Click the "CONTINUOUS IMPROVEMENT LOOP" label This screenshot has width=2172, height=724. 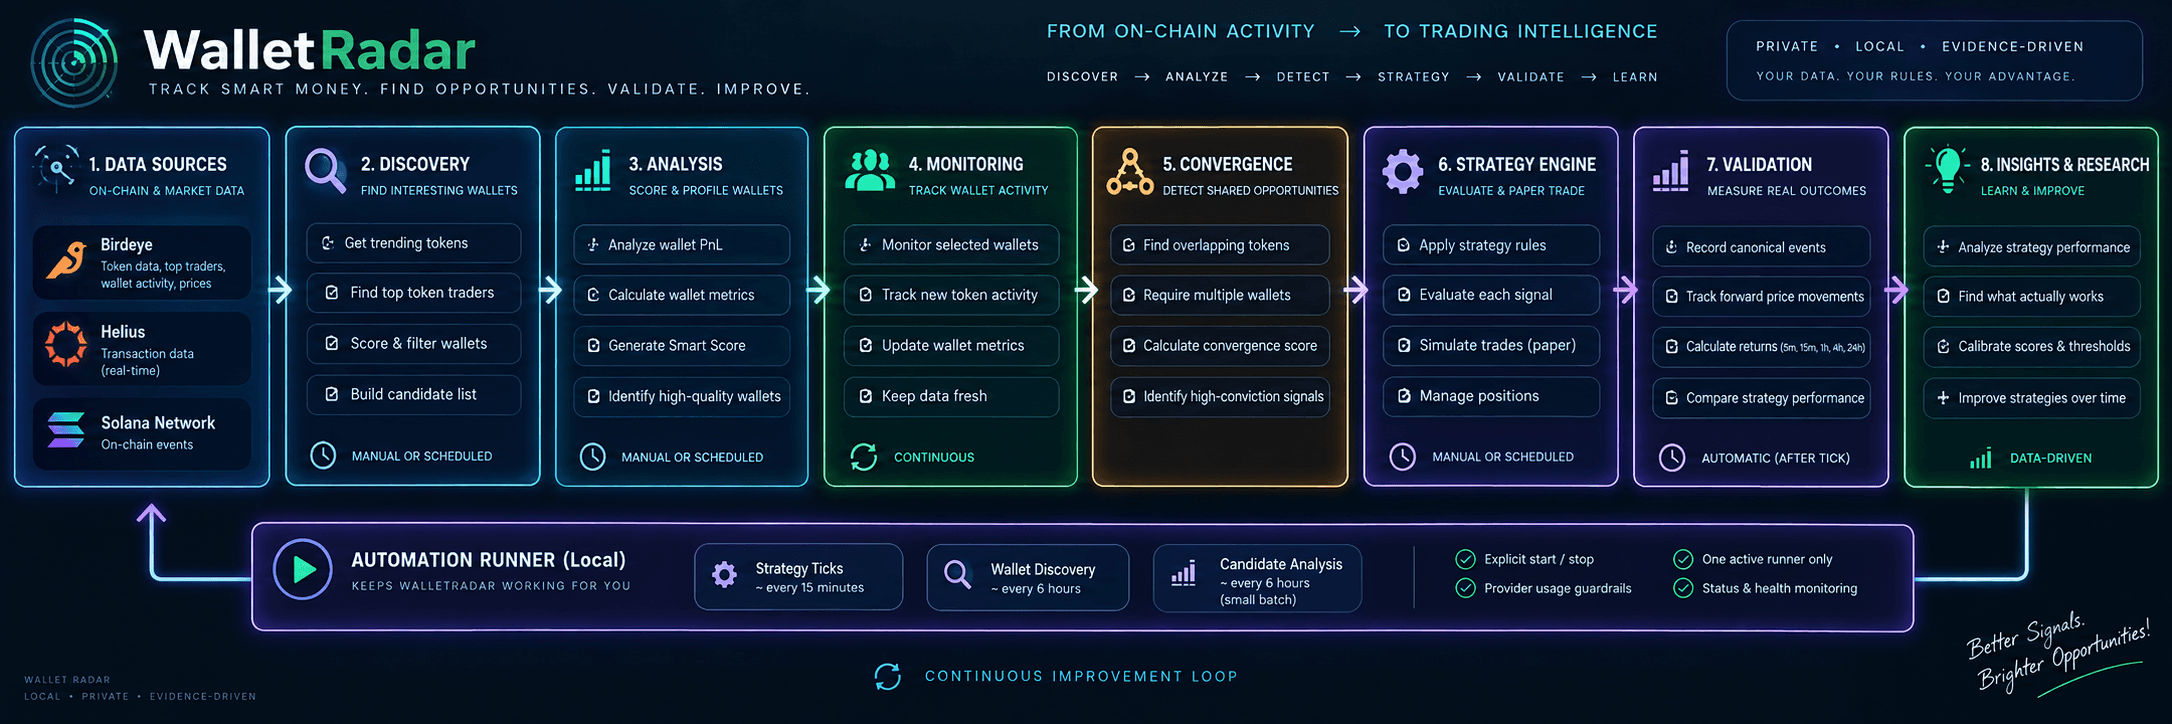pyautogui.click(x=1081, y=677)
